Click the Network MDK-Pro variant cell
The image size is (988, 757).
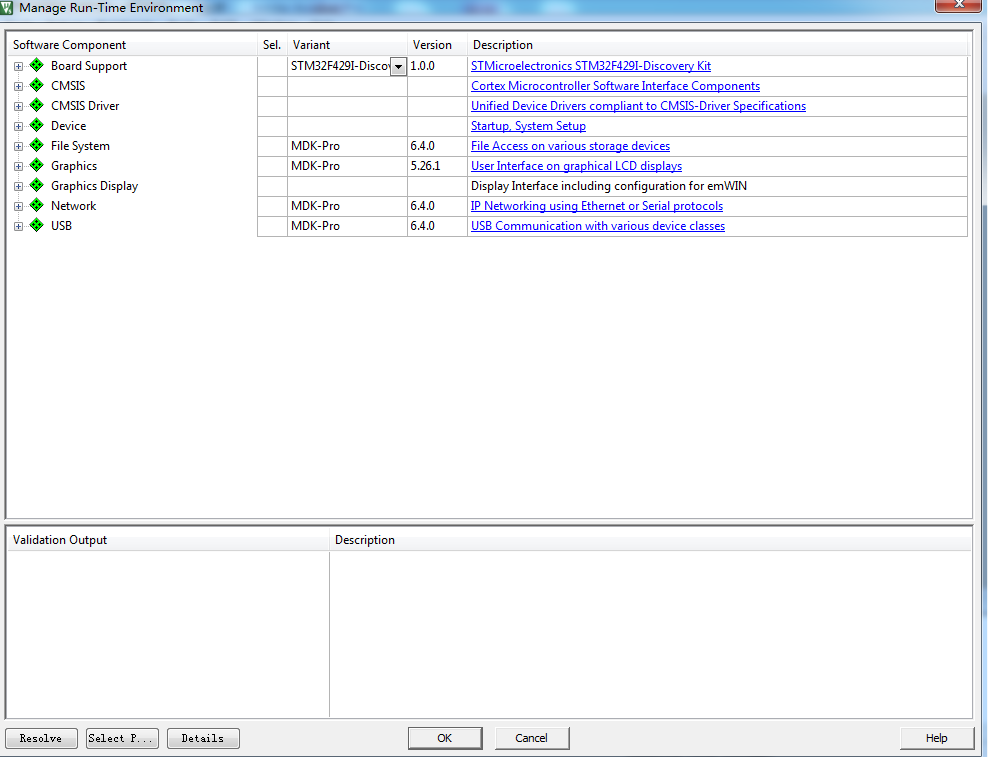347,206
